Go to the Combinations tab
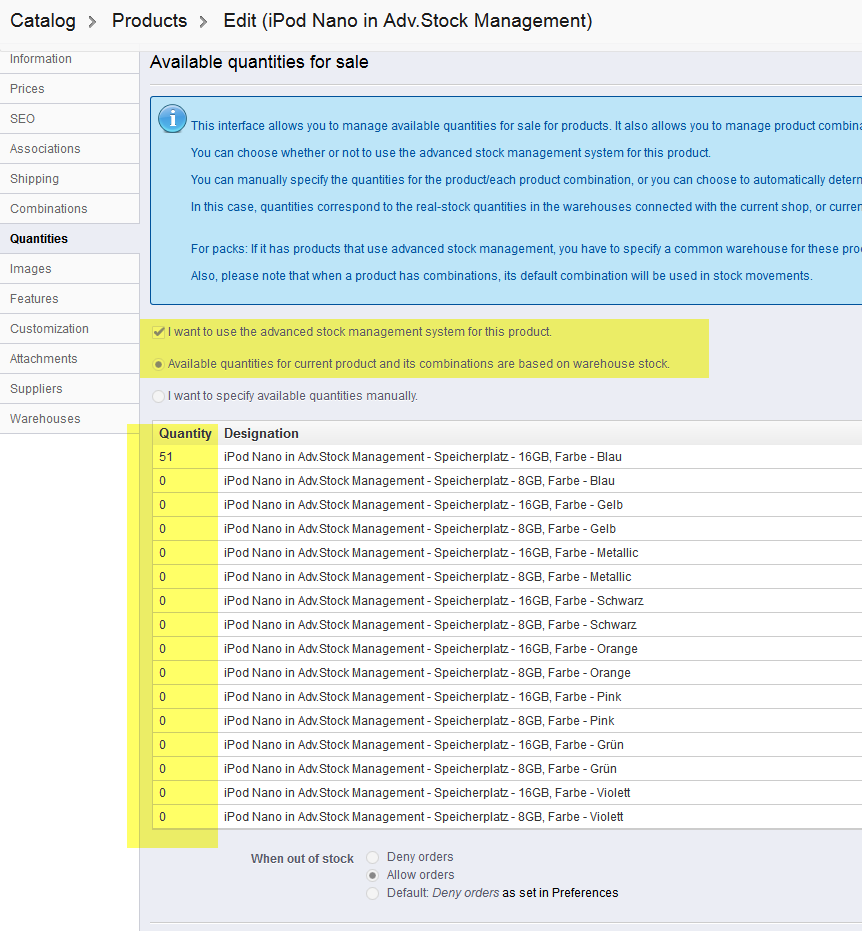This screenshot has width=862, height=931. [x=69, y=209]
